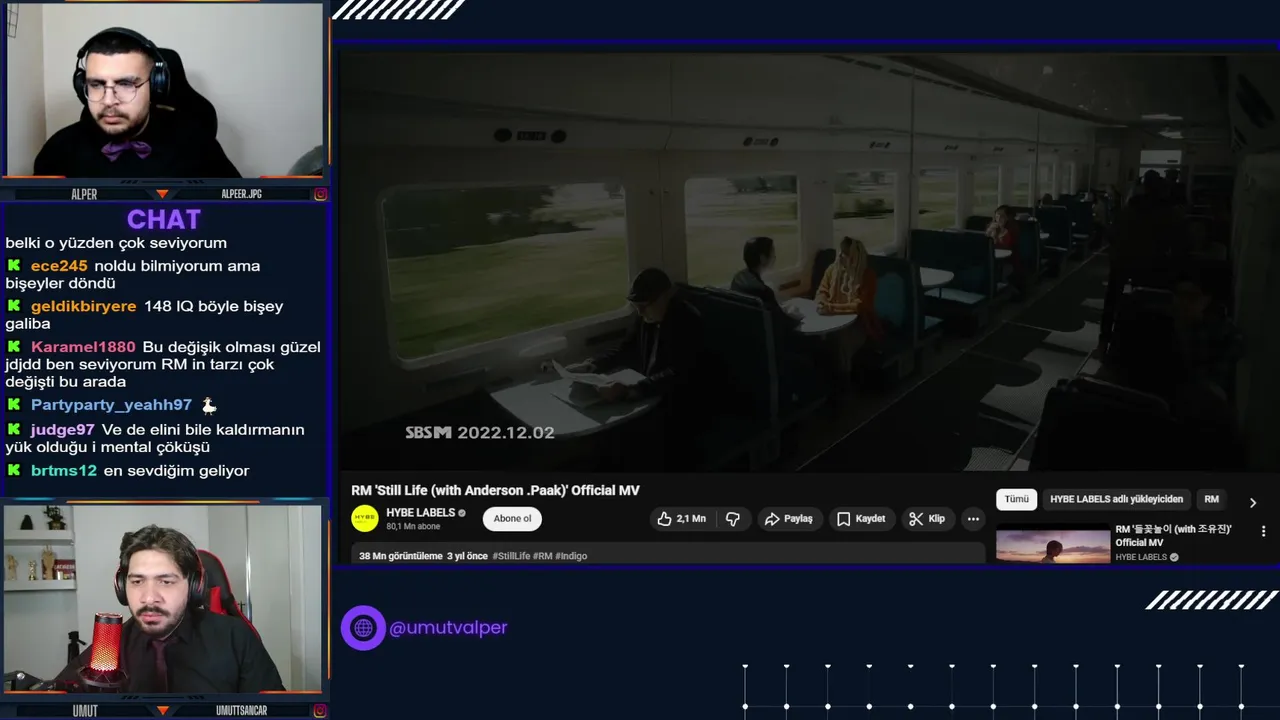This screenshot has height=720, width=1280.
Task: Click the #RM hashtag
Action: click(x=542, y=556)
